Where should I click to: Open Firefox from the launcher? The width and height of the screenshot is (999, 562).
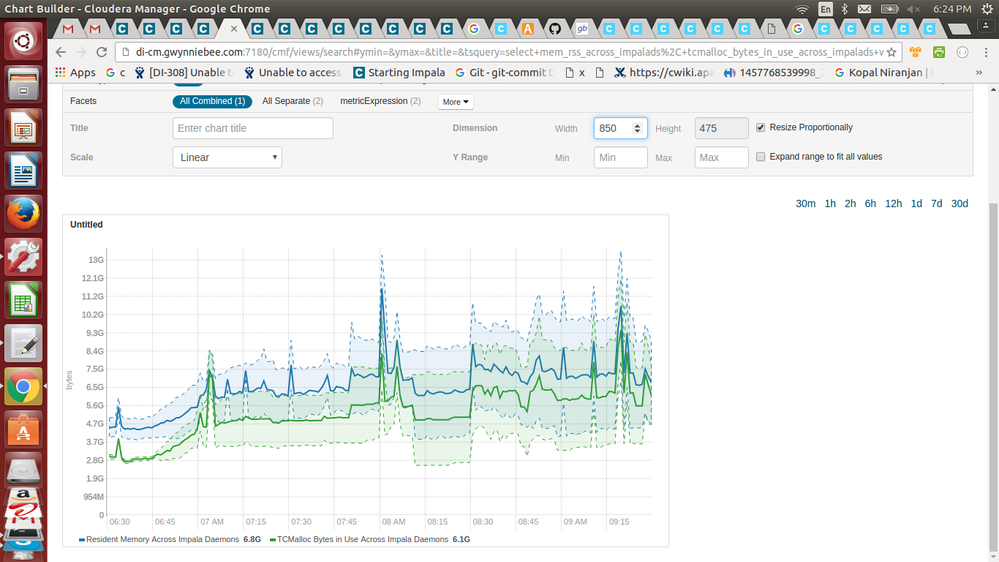point(22,214)
